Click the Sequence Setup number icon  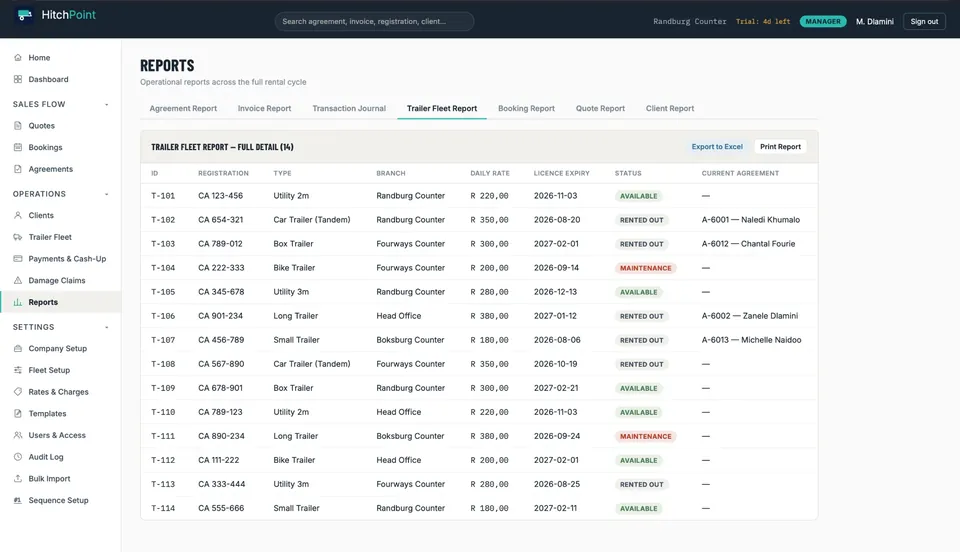18,500
